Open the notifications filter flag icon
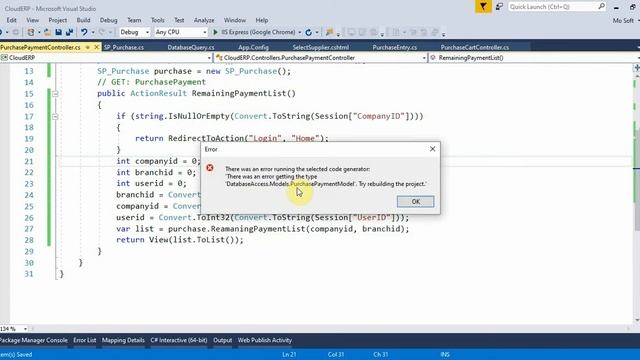The height and width of the screenshot is (360, 640). (x=483, y=7)
